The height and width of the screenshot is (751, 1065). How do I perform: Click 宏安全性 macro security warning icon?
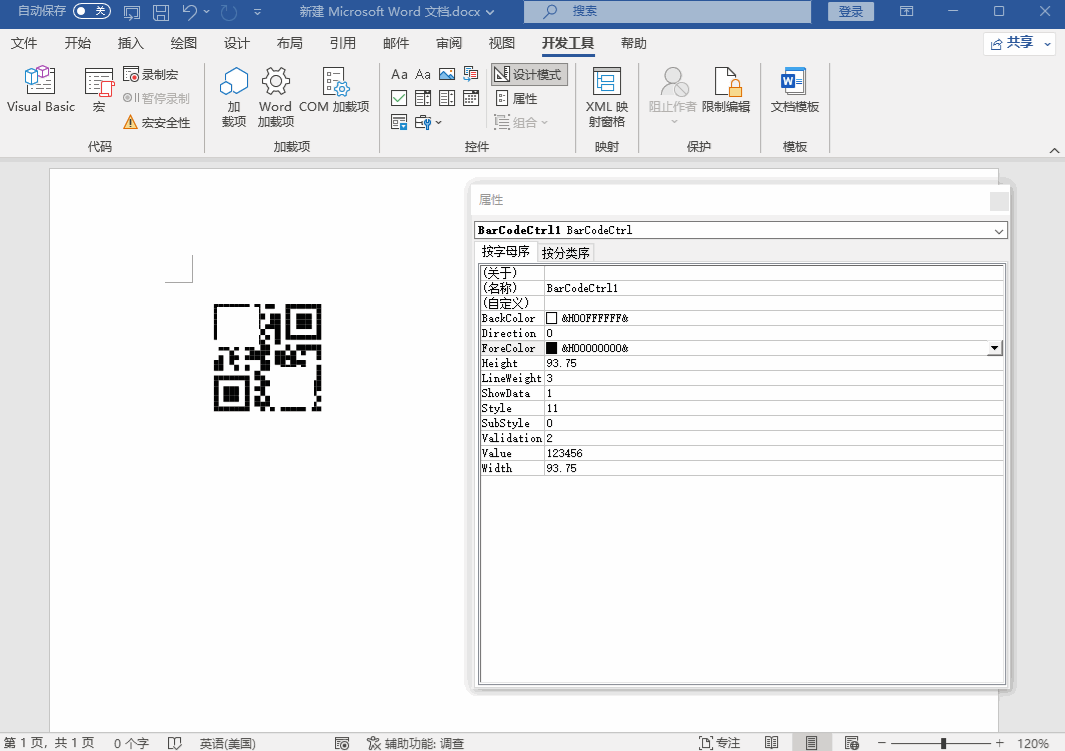131,123
